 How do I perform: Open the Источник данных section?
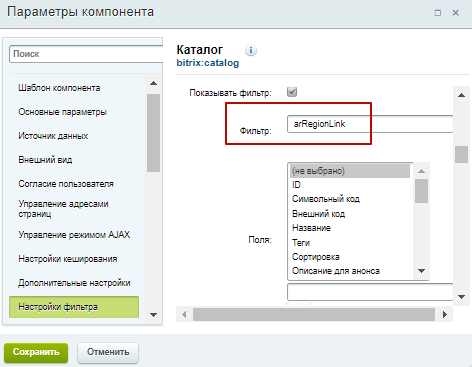53,136
